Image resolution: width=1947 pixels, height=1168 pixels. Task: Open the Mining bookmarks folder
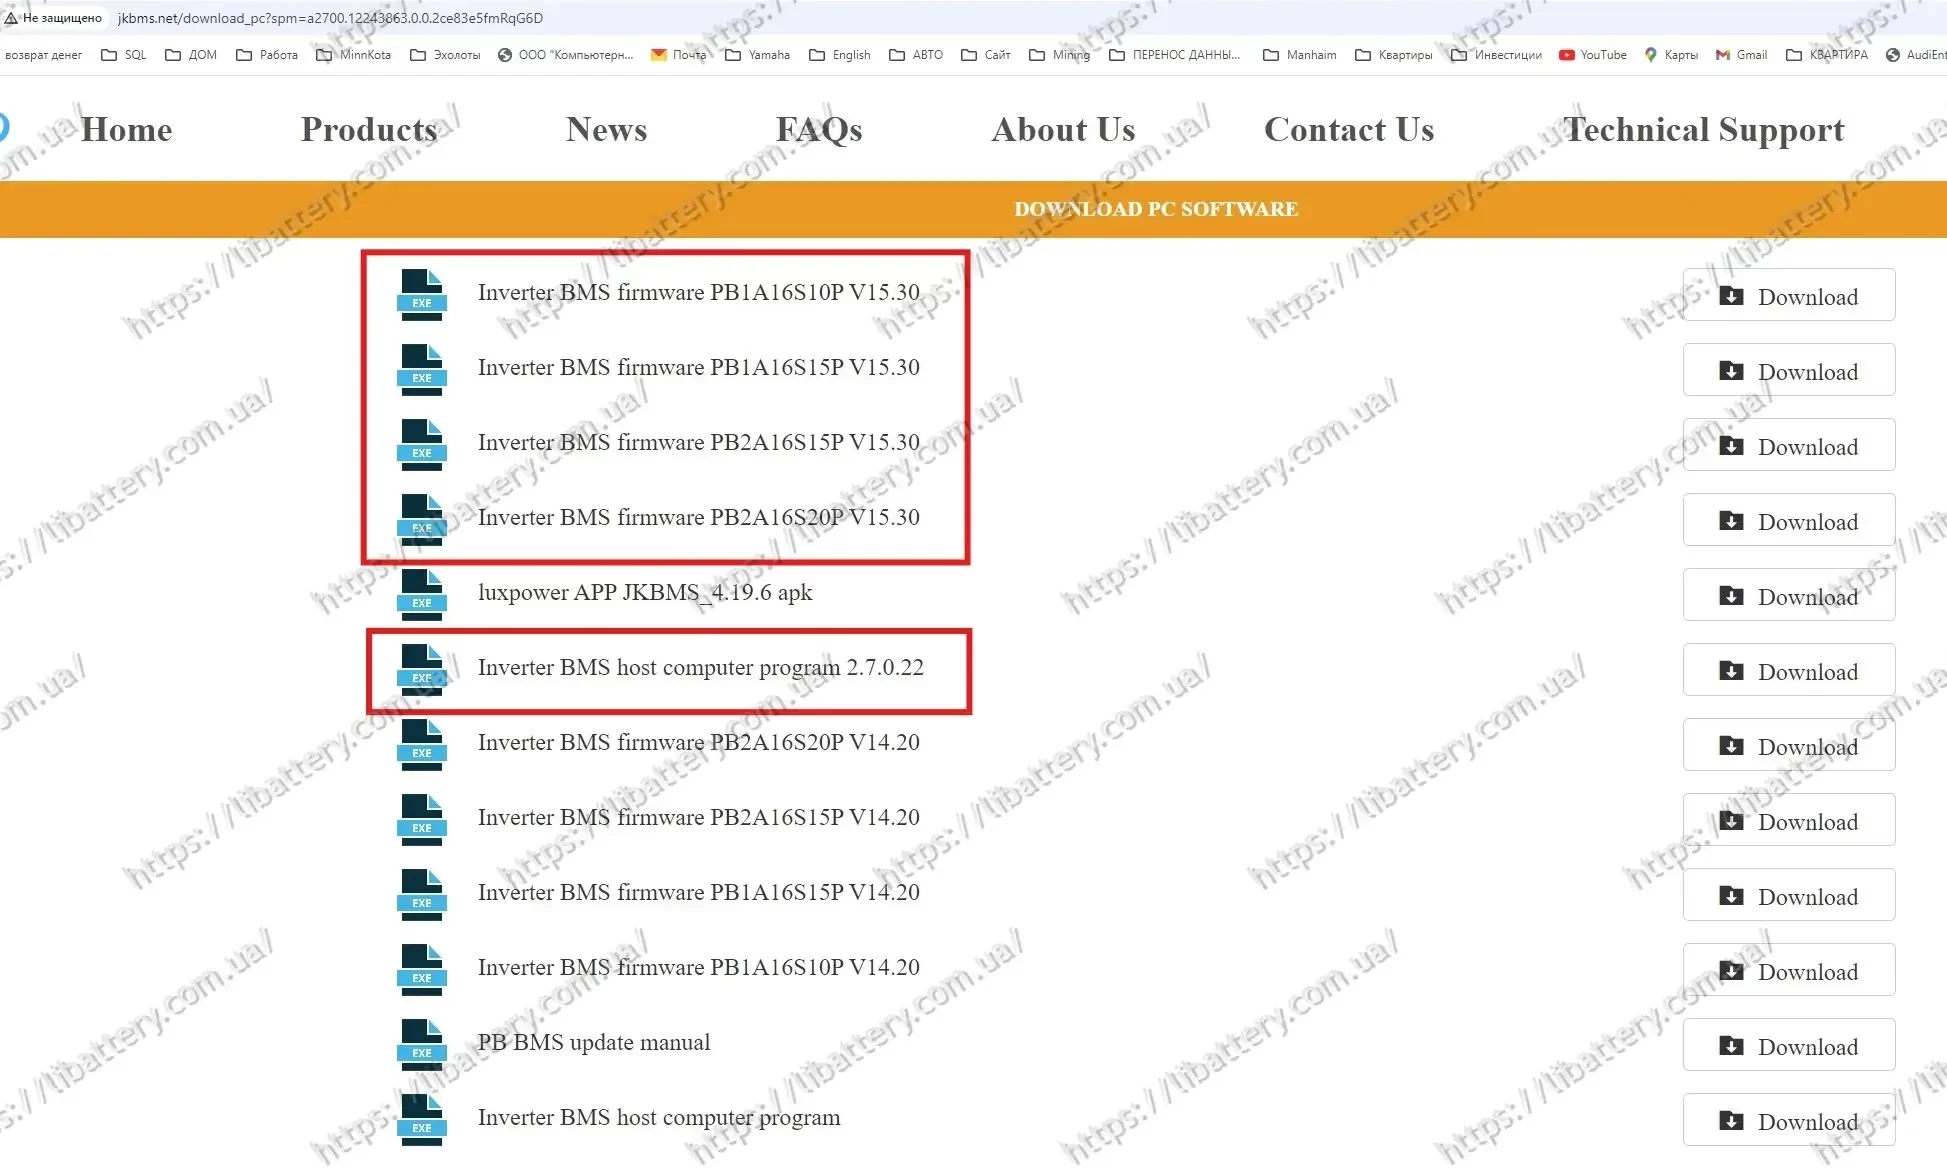(x=1060, y=55)
